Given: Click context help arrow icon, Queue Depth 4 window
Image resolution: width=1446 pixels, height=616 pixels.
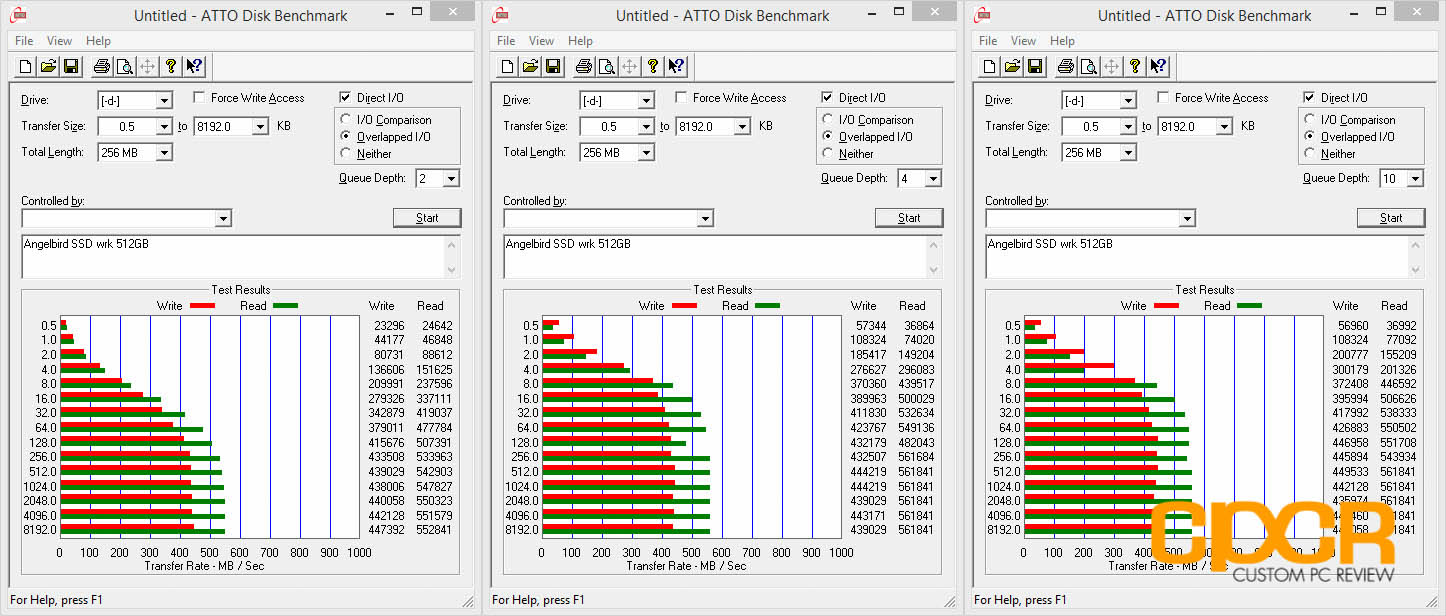Looking at the screenshot, I should [676, 67].
